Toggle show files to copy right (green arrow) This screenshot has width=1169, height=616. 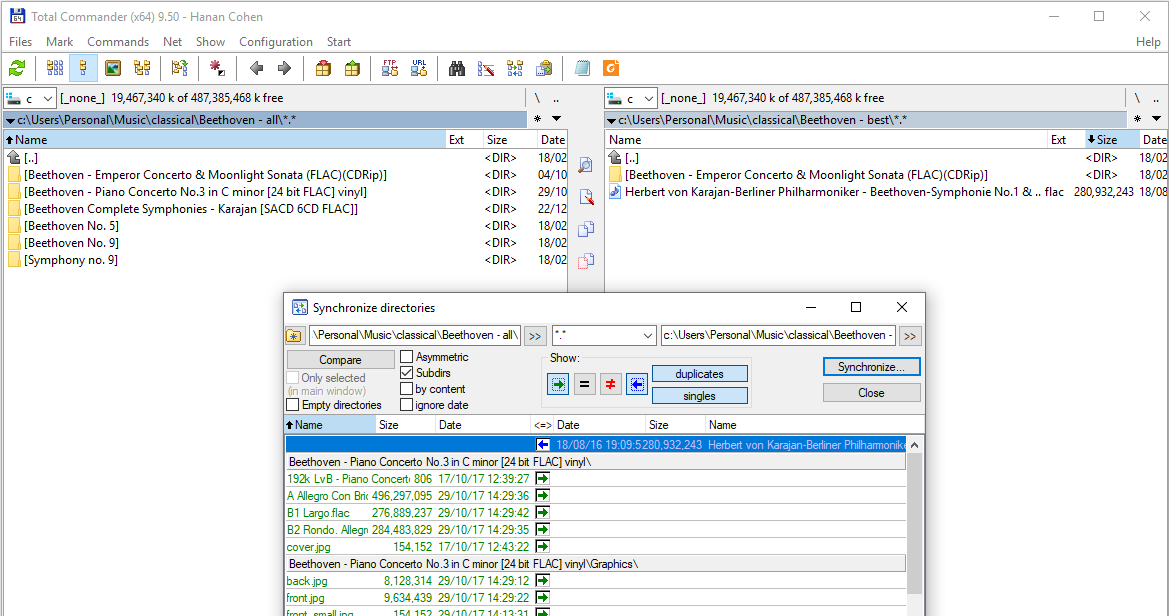pos(558,384)
